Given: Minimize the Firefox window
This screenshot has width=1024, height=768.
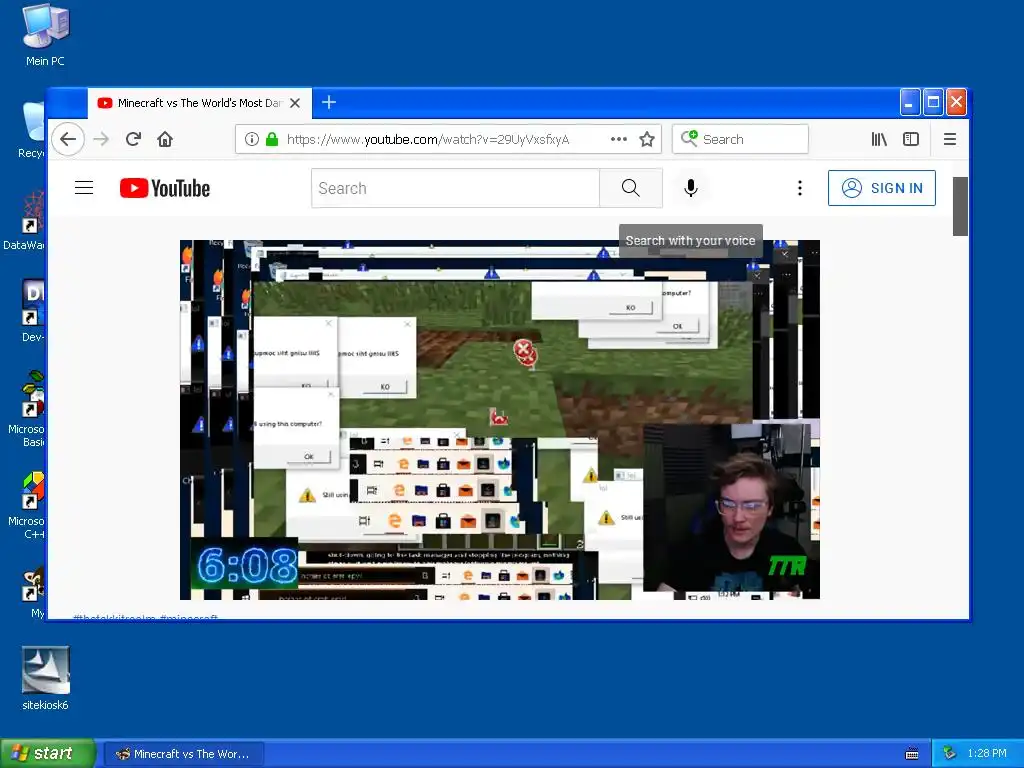Looking at the screenshot, I should click(x=909, y=103).
